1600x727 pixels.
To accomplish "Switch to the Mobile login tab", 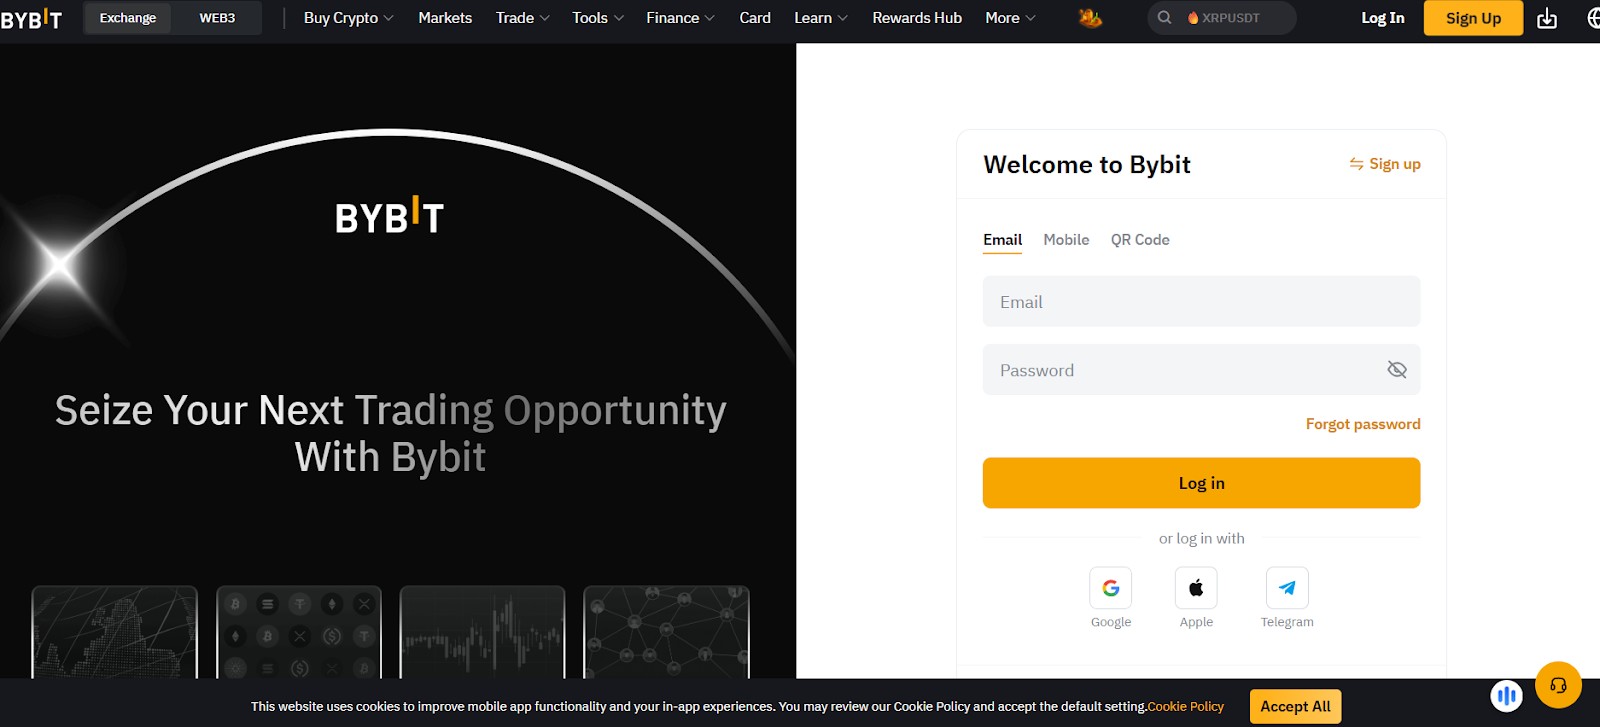I will [1066, 240].
